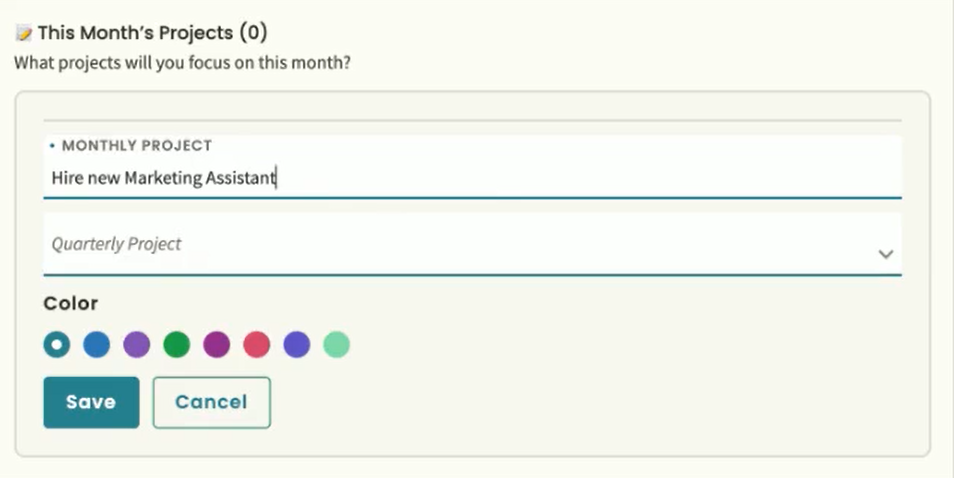Click the (0) project count in heading
954x478 pixels.
(x=253, y=33)
